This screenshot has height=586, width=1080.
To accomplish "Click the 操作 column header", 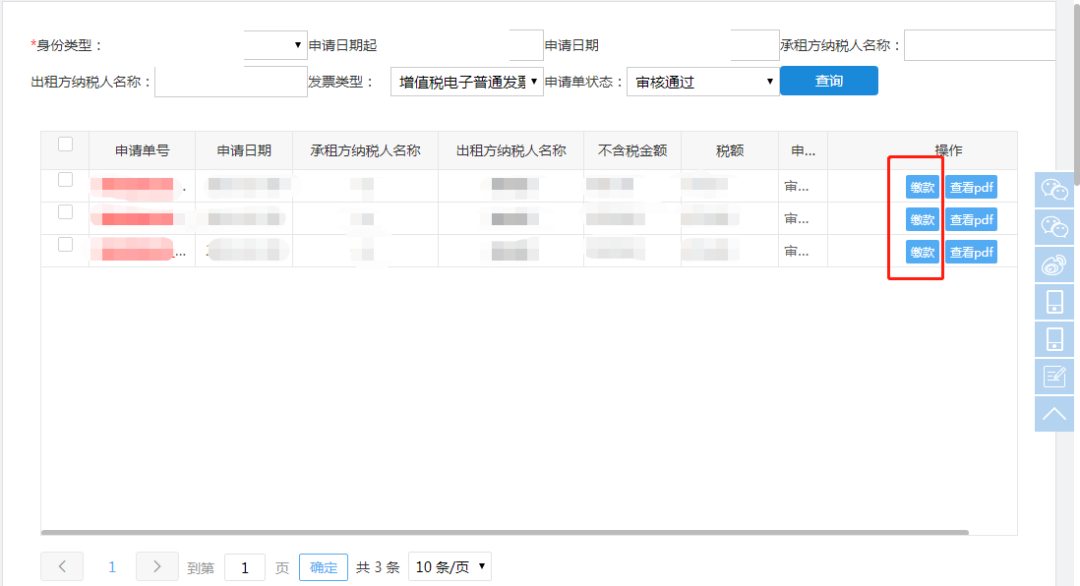I will [x=948, y=150].
